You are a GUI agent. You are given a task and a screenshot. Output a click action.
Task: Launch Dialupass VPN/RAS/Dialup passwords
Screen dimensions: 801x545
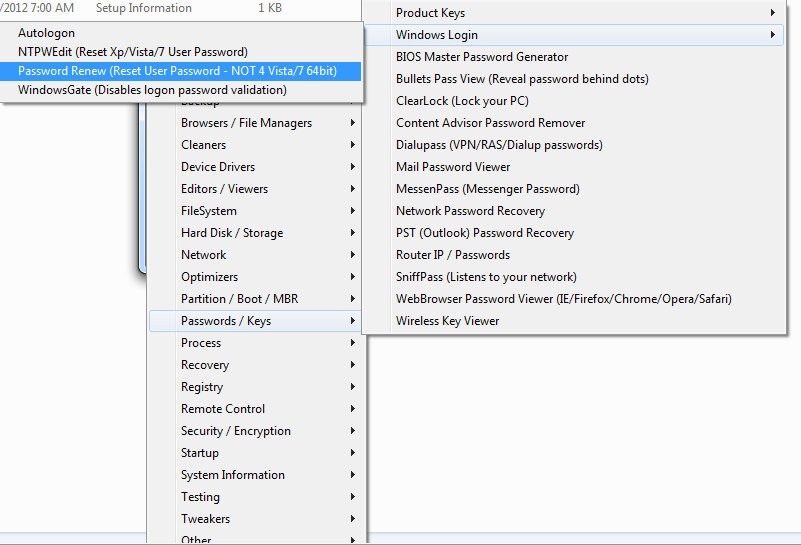pyautogui.click(x=574, y=145)
